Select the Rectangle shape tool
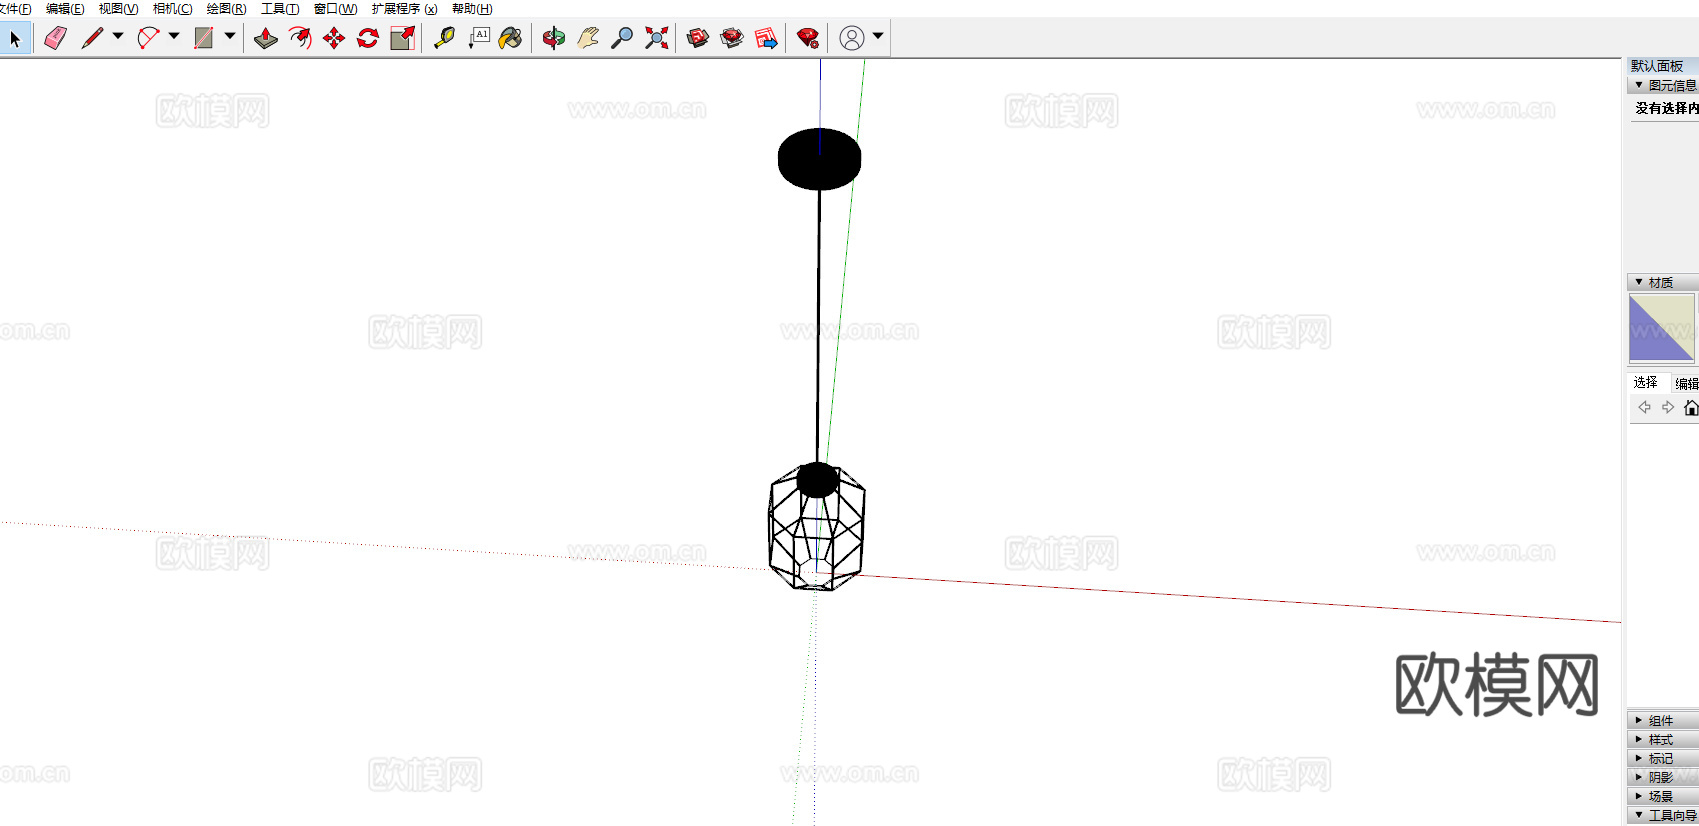 pos(204,38)
